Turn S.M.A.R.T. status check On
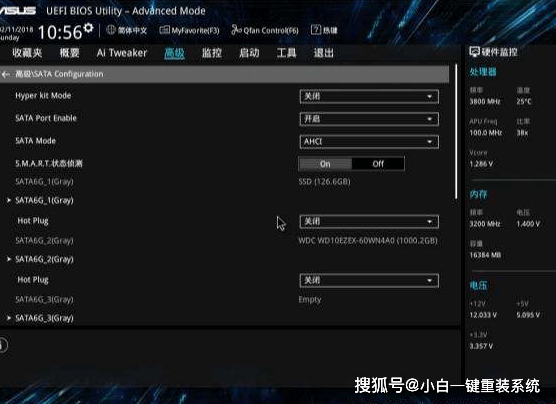The image size is (556, 404). [x=325, y=164]
